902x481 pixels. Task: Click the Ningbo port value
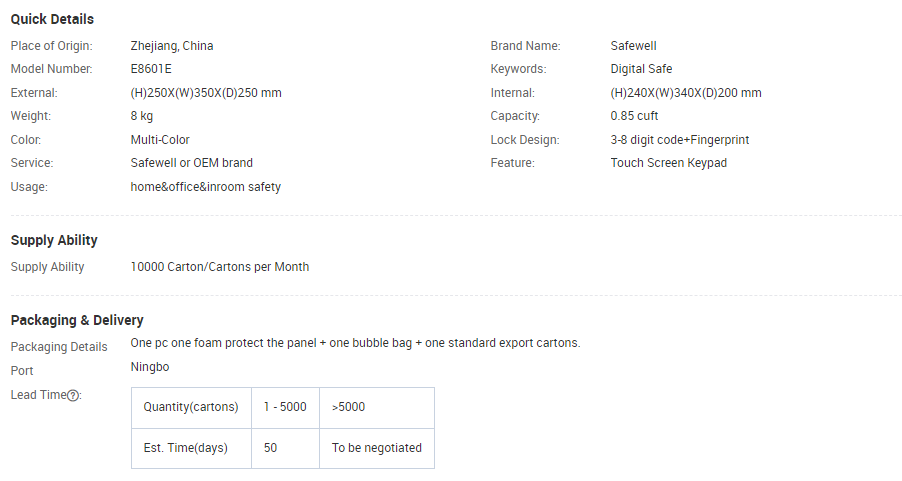pyautogui.click(x=150, y=367)
